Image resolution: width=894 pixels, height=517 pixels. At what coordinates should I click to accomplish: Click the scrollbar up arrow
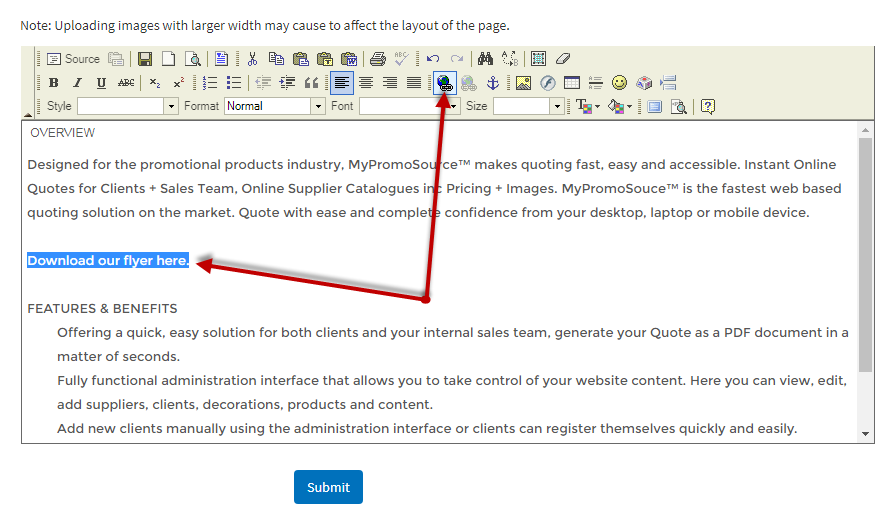point(865,131)
